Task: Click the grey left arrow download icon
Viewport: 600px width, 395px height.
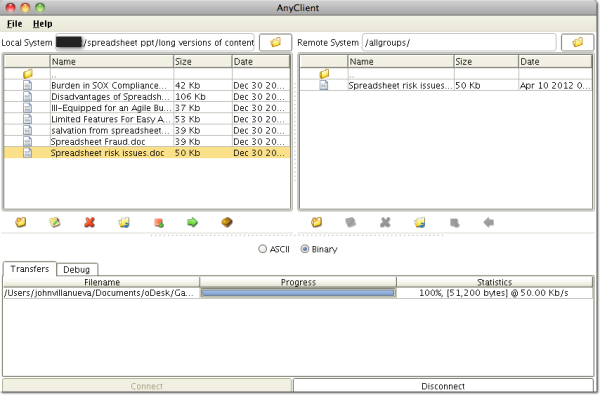Action: [488, 222]
